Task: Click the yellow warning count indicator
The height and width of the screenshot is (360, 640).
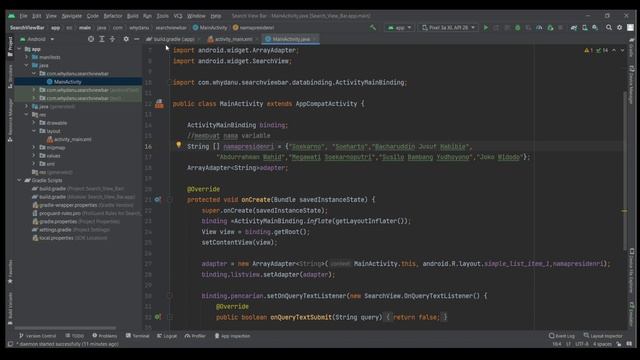Action: point(589,50)
